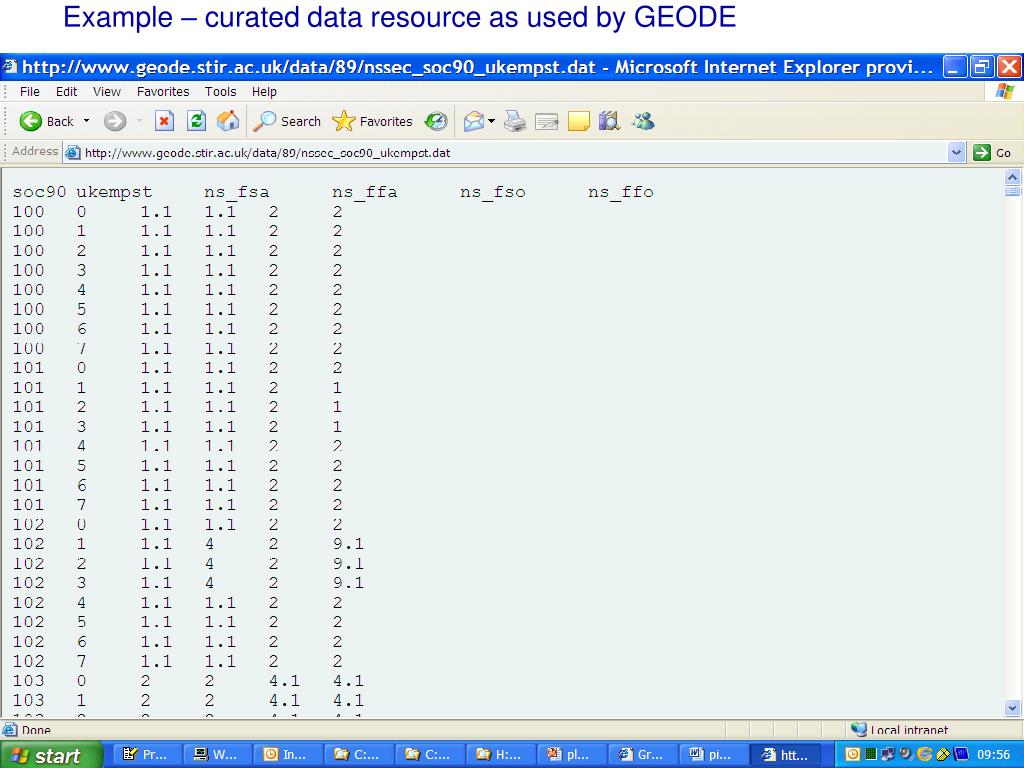The image size is (1024, 768).
Task: Go to the Home page icon
Action: (228, 121)
